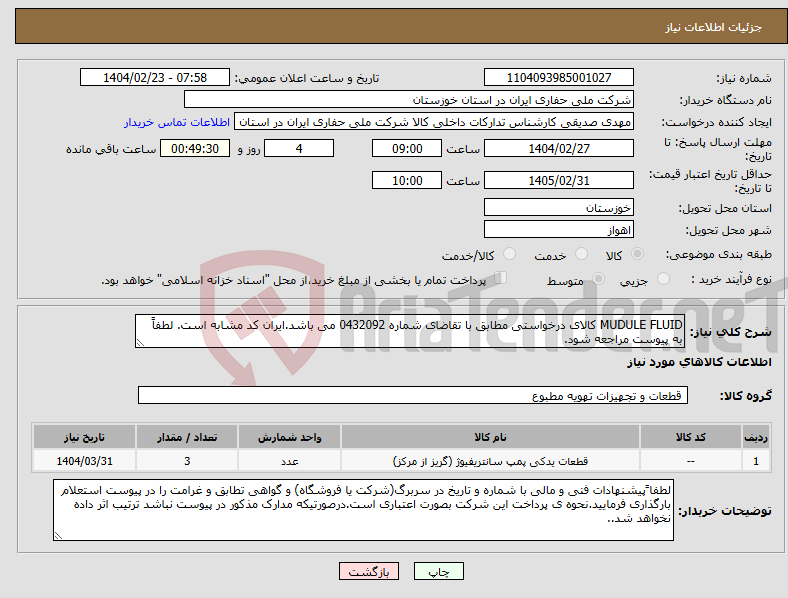Click the unit cell عدد
This screenshot has height=598, width=788.
coord(289,461)
